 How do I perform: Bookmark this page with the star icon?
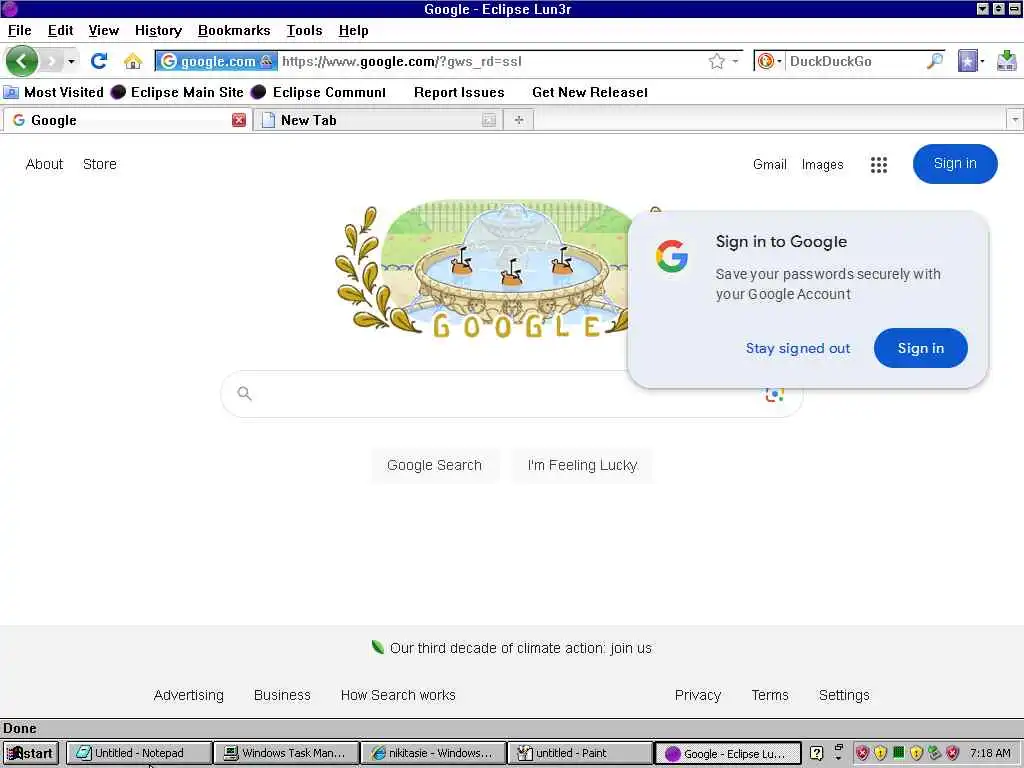716,61
